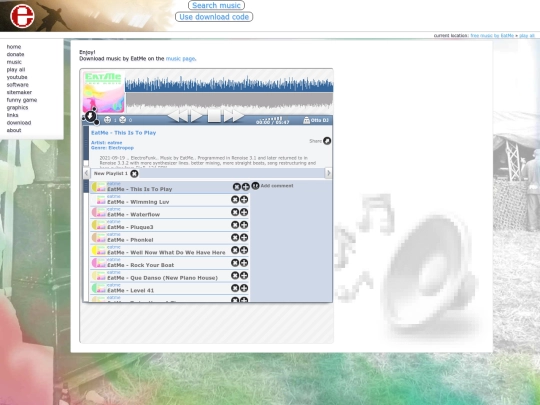Screen dimensions: 540x405
Task: Click plus icon on Que Danso row
Action: [x=244, y=276]
